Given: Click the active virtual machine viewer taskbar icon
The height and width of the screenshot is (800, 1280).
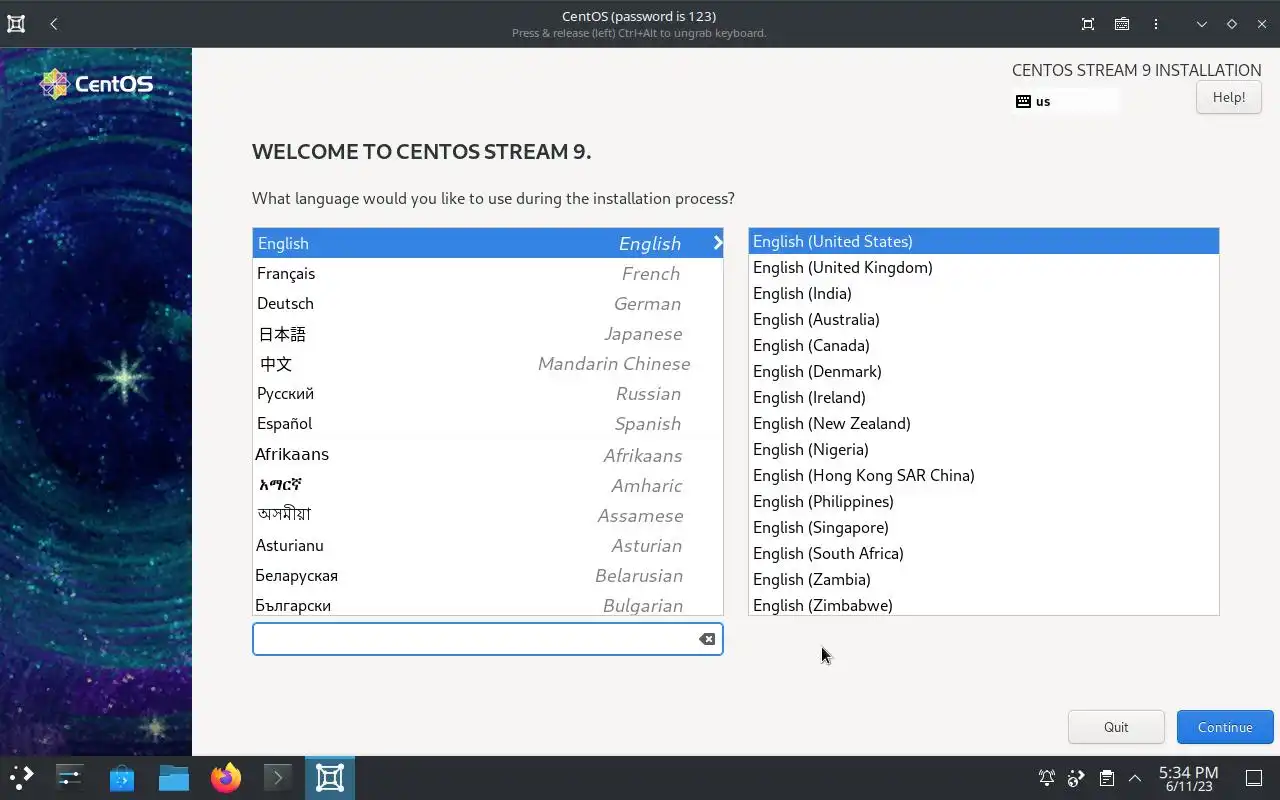Looking at the screenshot, I should pyautogui.click(x=330, y=777).
